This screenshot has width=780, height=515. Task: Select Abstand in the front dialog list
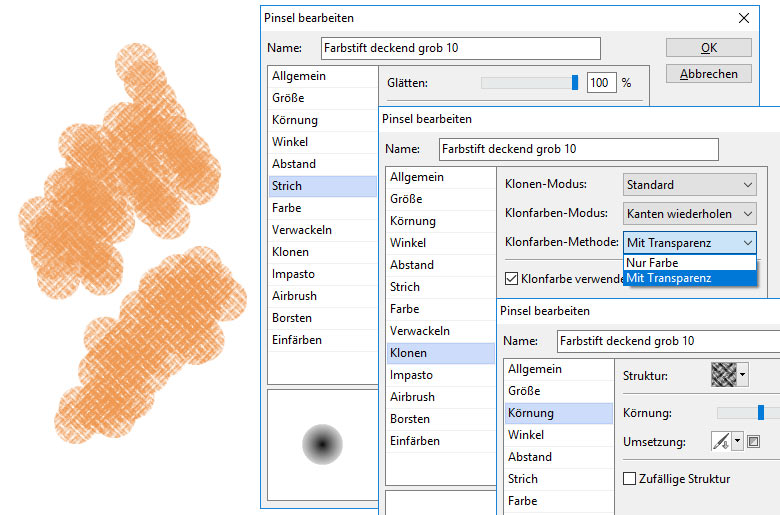pos(559,457)
